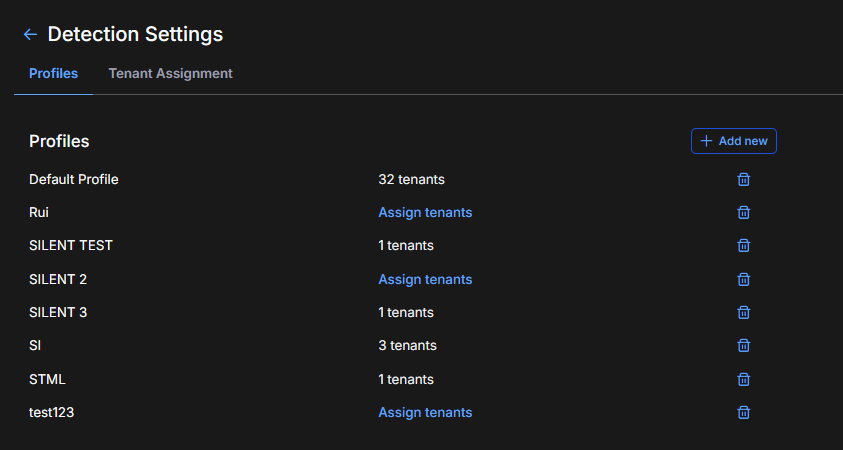Switch to the Tenant Assignment tab
This screenshot has width=843, height=450.
(170, 74)
